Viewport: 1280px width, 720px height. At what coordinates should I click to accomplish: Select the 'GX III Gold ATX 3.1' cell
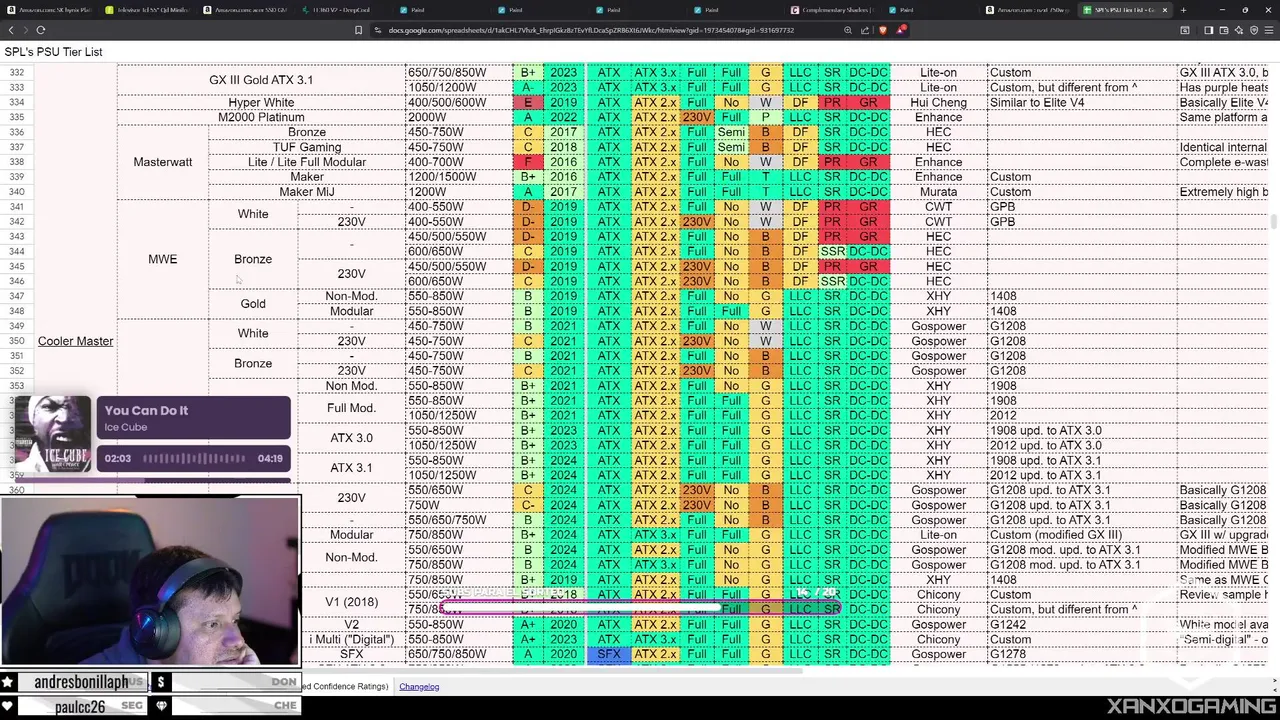[x=261, y=80]
